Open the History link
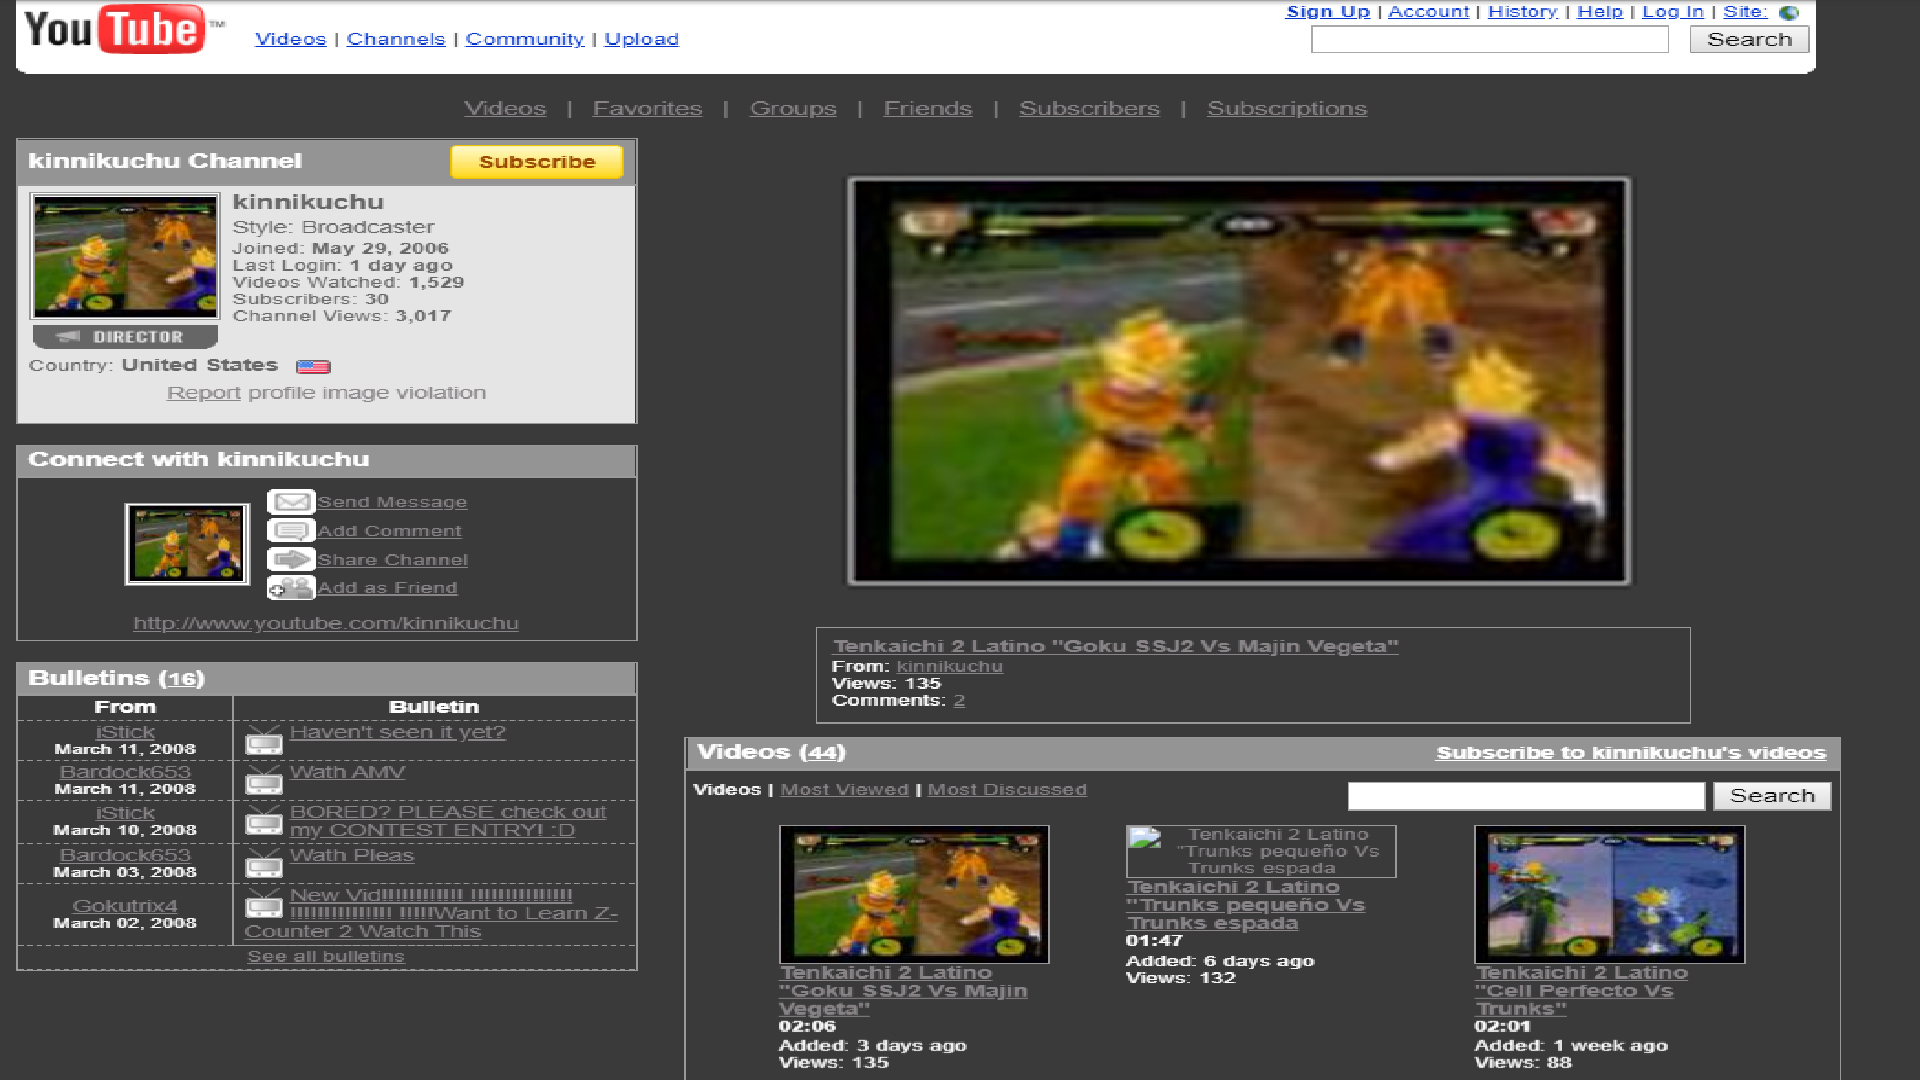This screenshot has height=1080, width=1920. click(1523, 12)
